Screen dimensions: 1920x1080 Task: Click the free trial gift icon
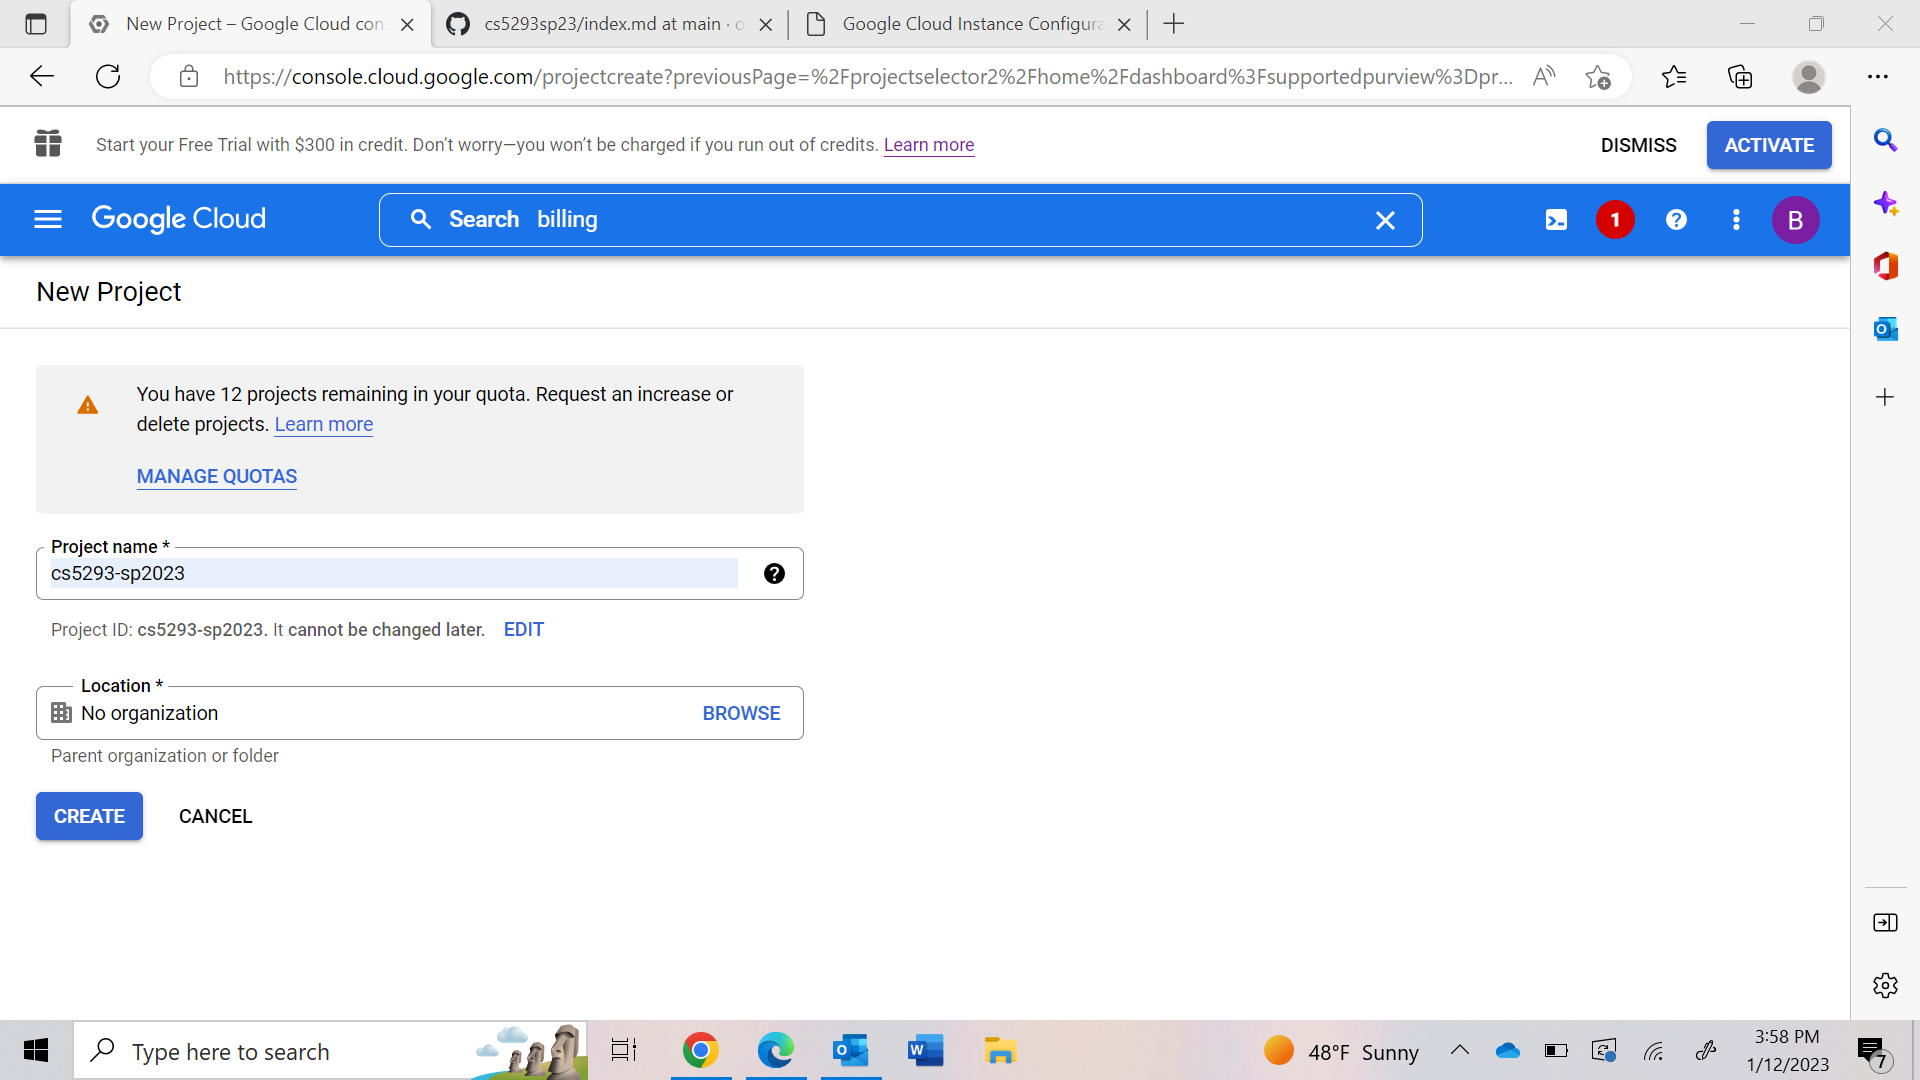click(x=48, y=144)
